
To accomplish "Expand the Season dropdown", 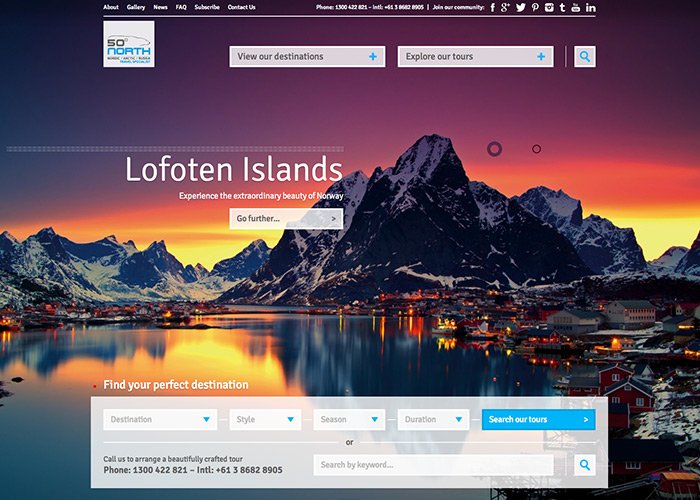I will [x=349, y=420].
